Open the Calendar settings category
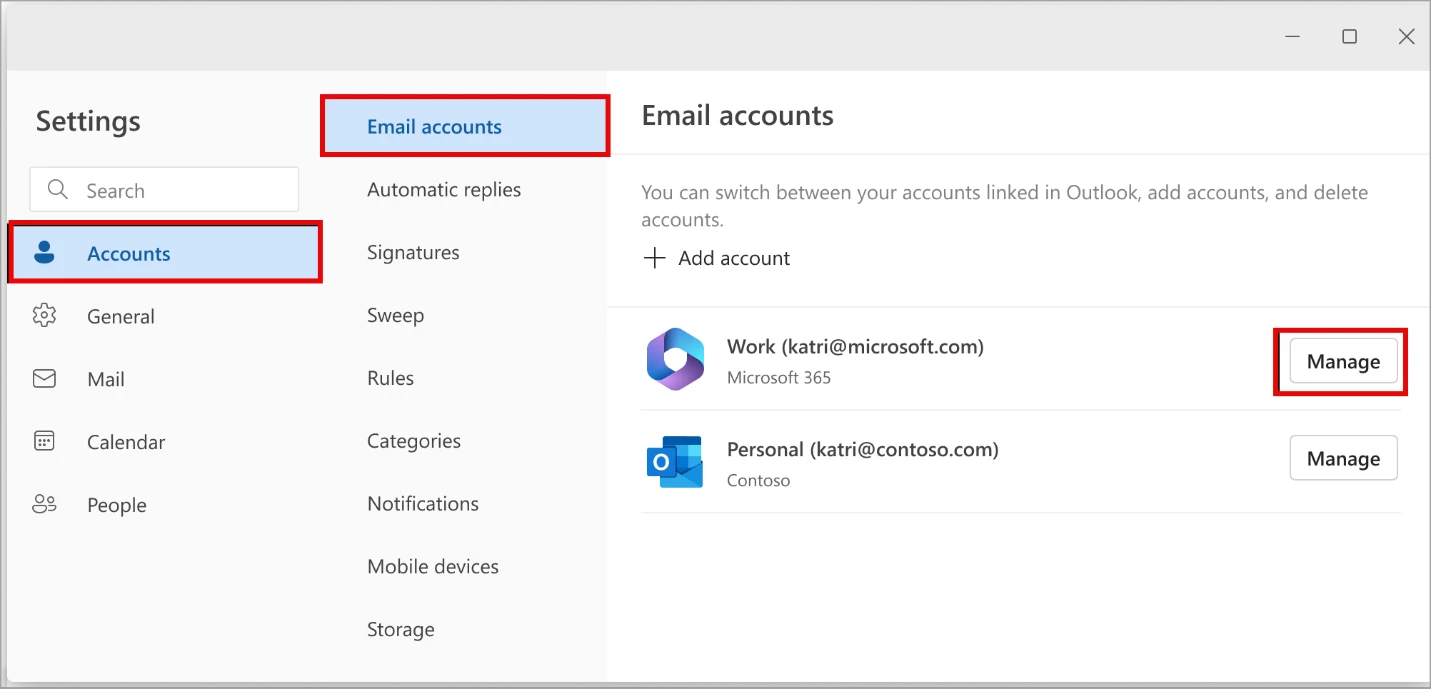Viewport: 1431px width, 689px height. (x=165, y=442)
